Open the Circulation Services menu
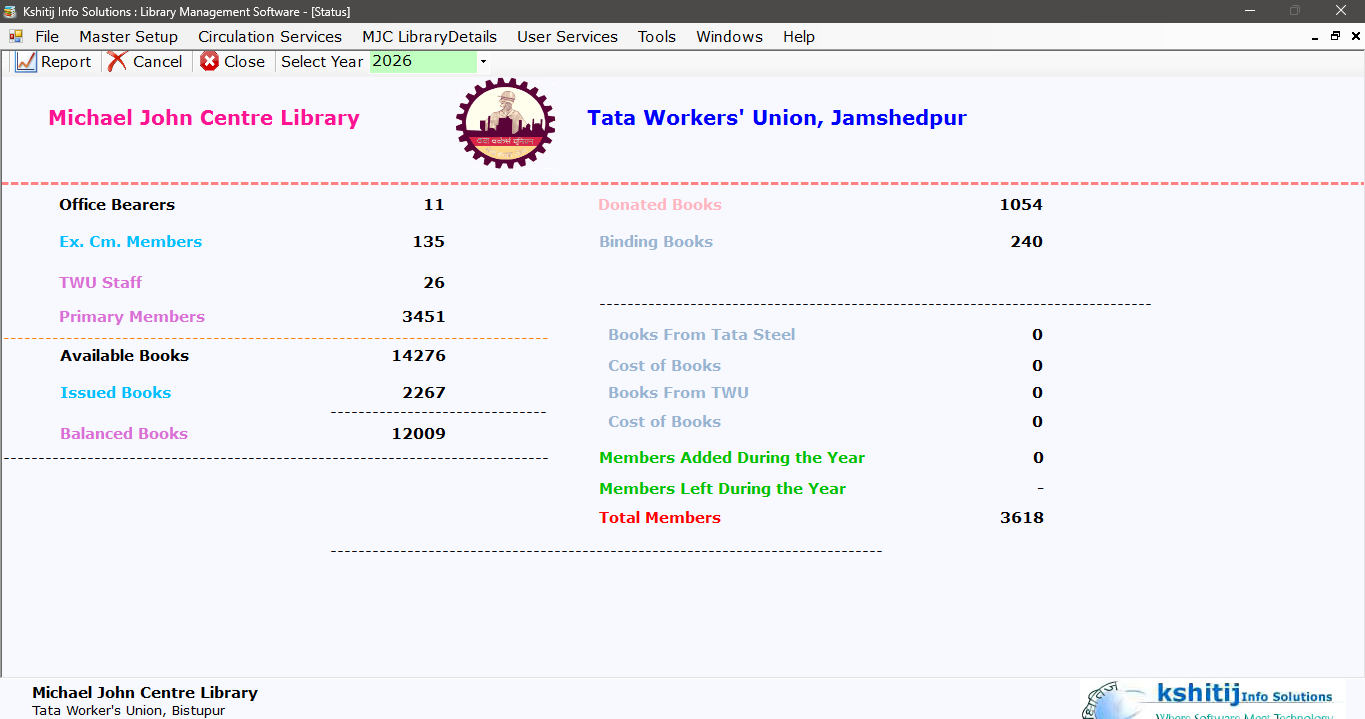This screenshot has width=1365, height=719. (x=270, y=36)
